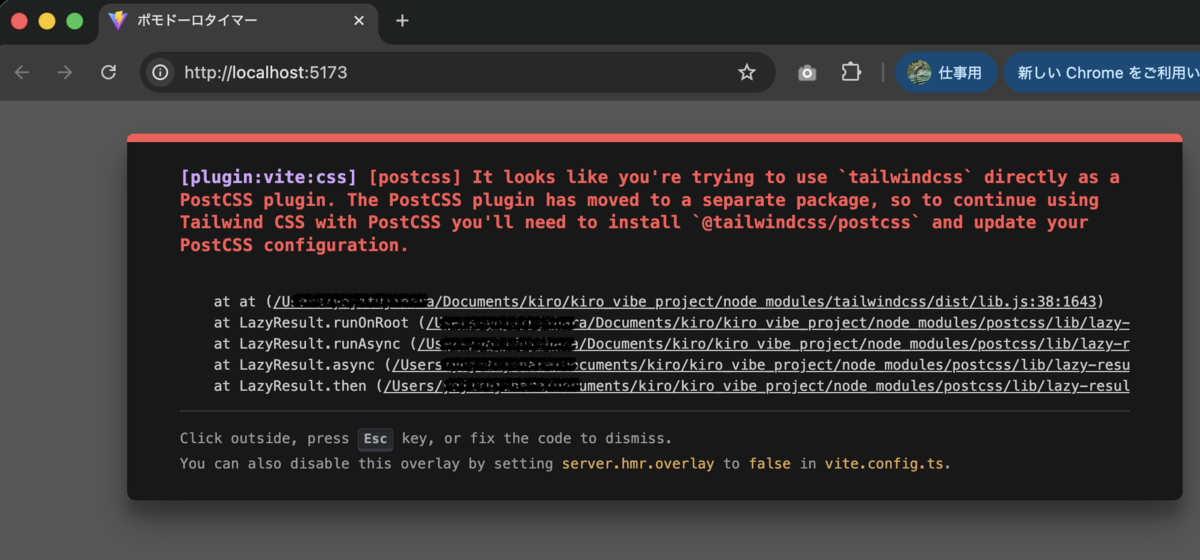Click the camera screenshot extension icon
Screen dimensions: 1200x560
[807, 72]
